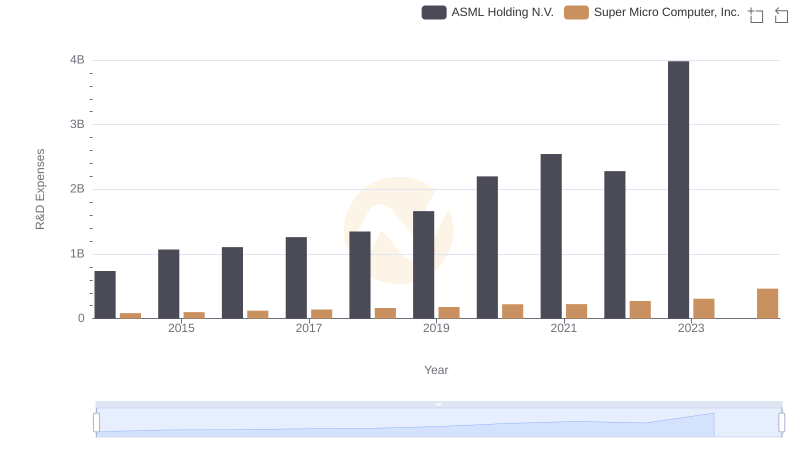Click the ASML bar for 2019
The image size is (800, 461).
click(423, 265)
